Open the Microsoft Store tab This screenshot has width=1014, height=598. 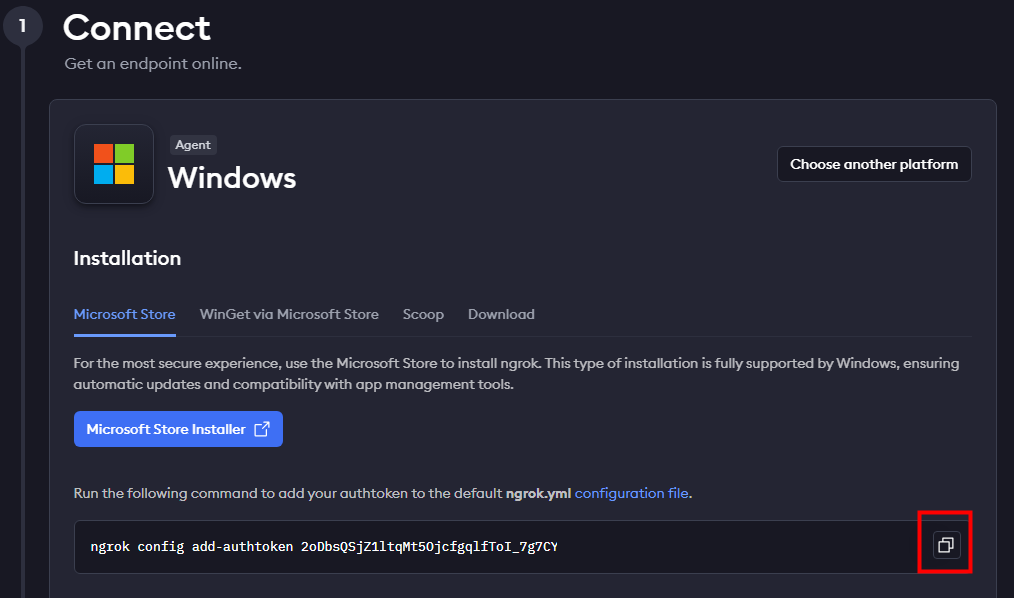point(124,314)
